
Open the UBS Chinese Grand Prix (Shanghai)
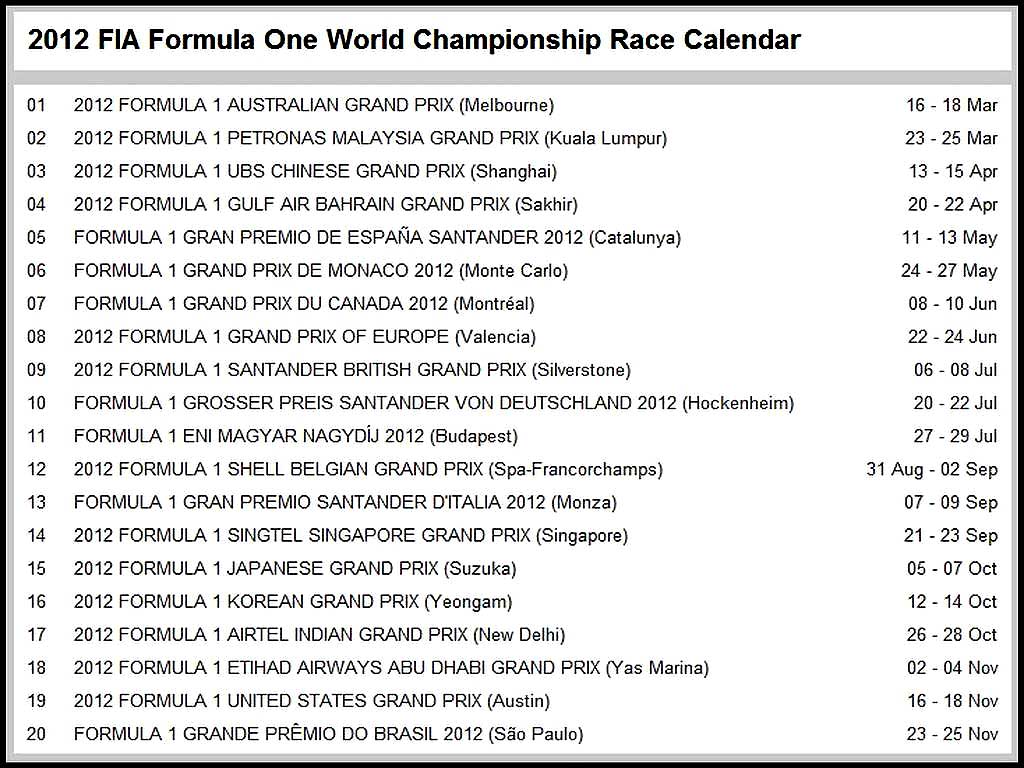(315, 171)
